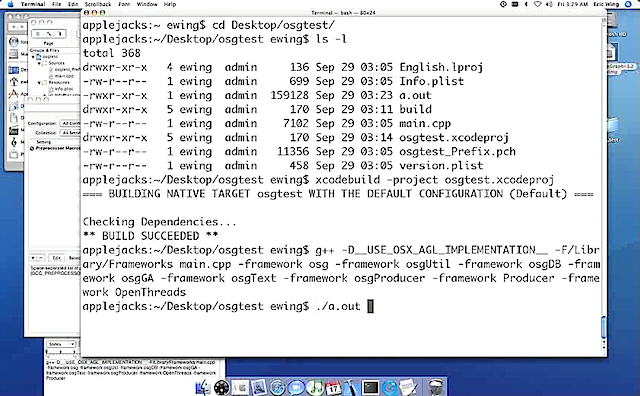Open the Apple menu

coord(11,4)
